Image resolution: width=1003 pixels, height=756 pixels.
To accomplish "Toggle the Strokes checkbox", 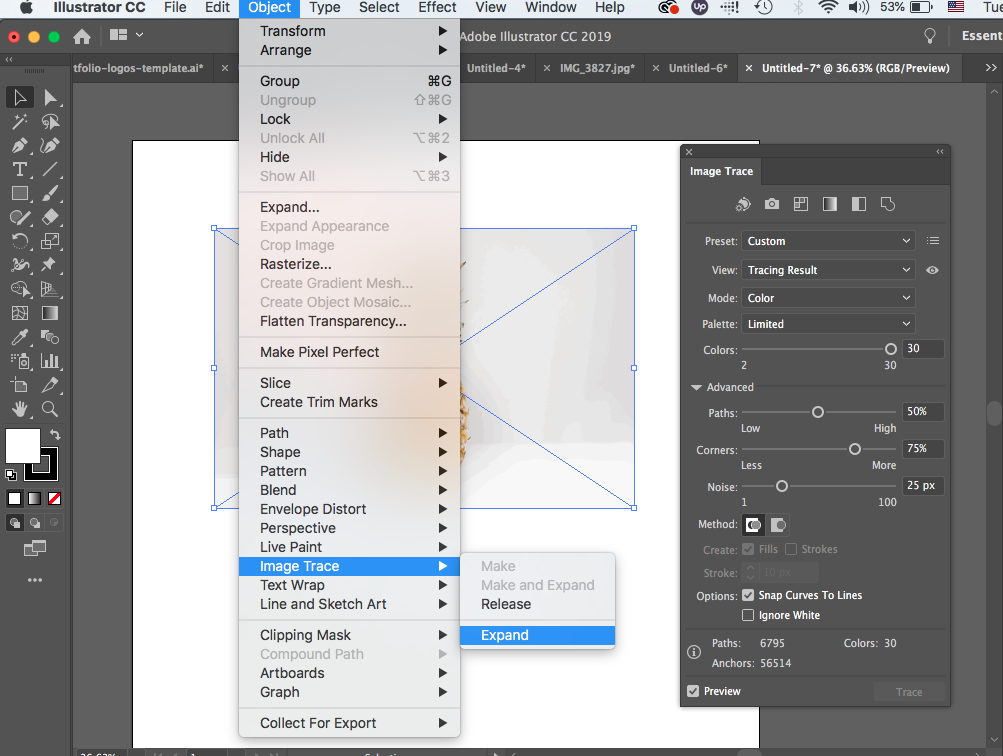I will tap(791, 549).
